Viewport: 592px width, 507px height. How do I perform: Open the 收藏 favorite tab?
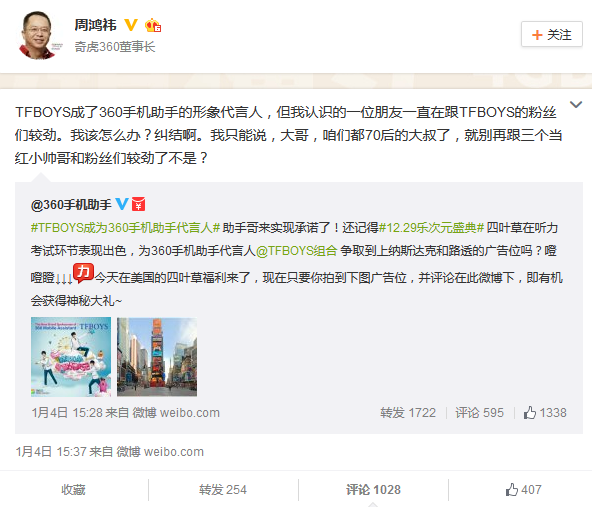pyautogui.click(x=74, y=490)
